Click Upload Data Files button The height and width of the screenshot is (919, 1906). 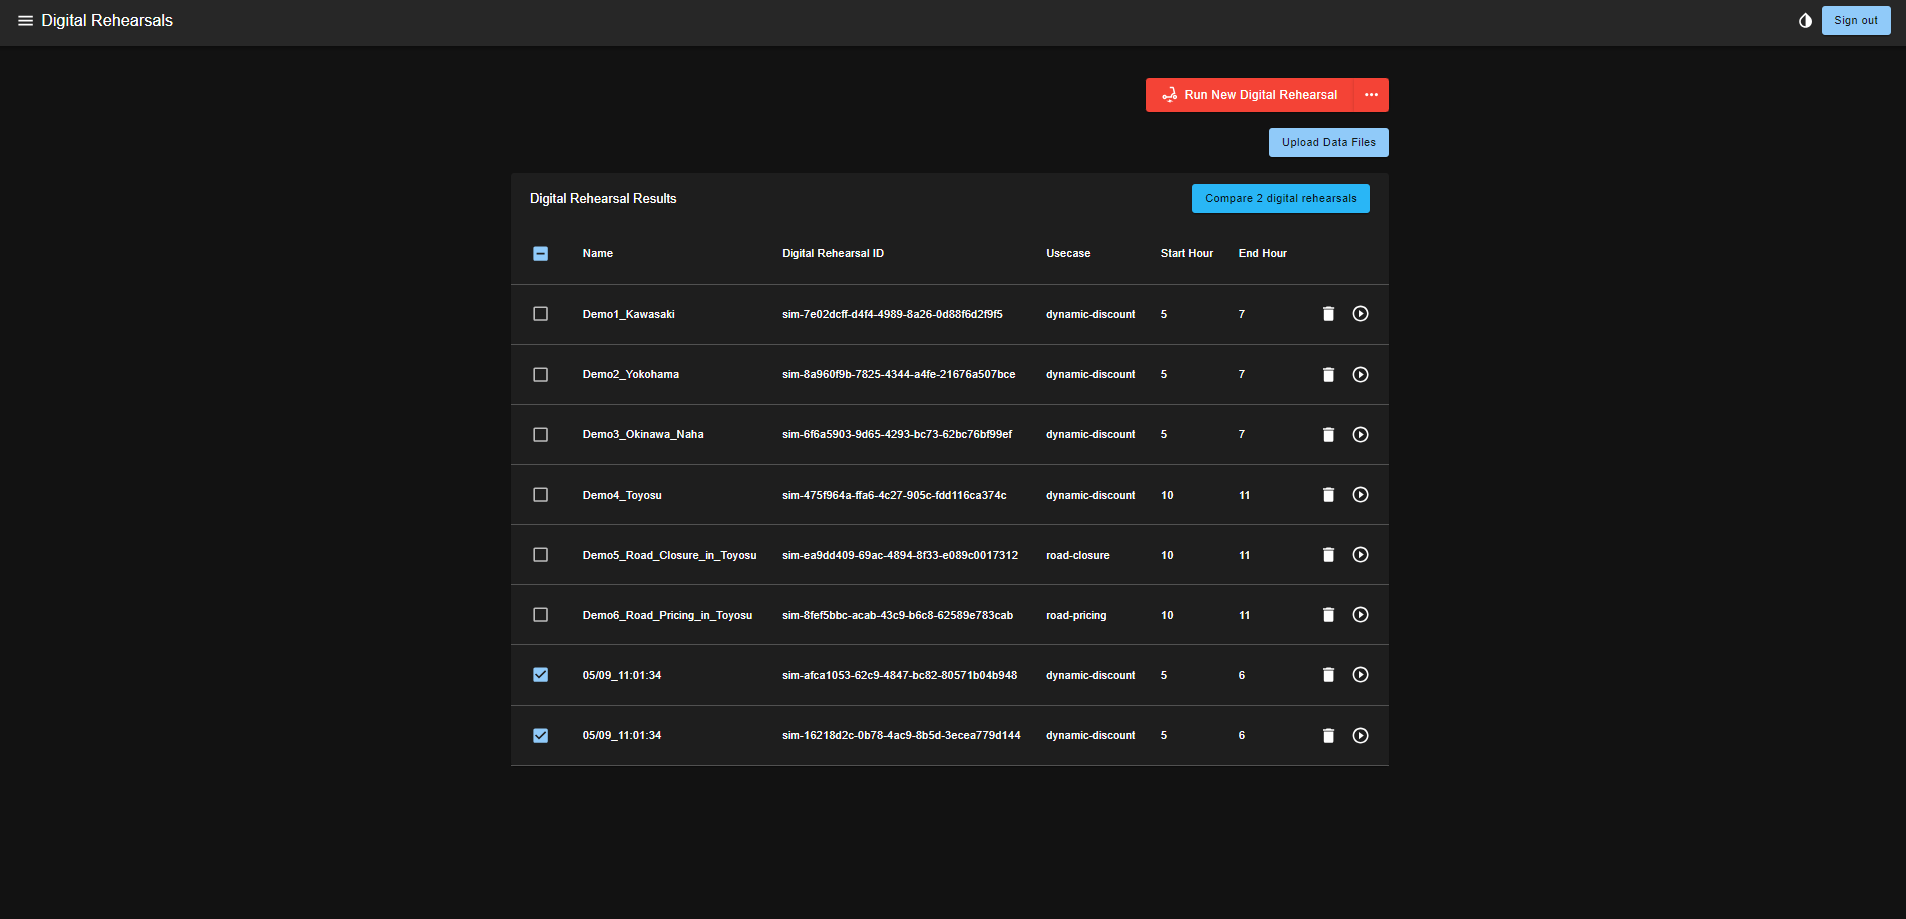tap(1328, 143)
